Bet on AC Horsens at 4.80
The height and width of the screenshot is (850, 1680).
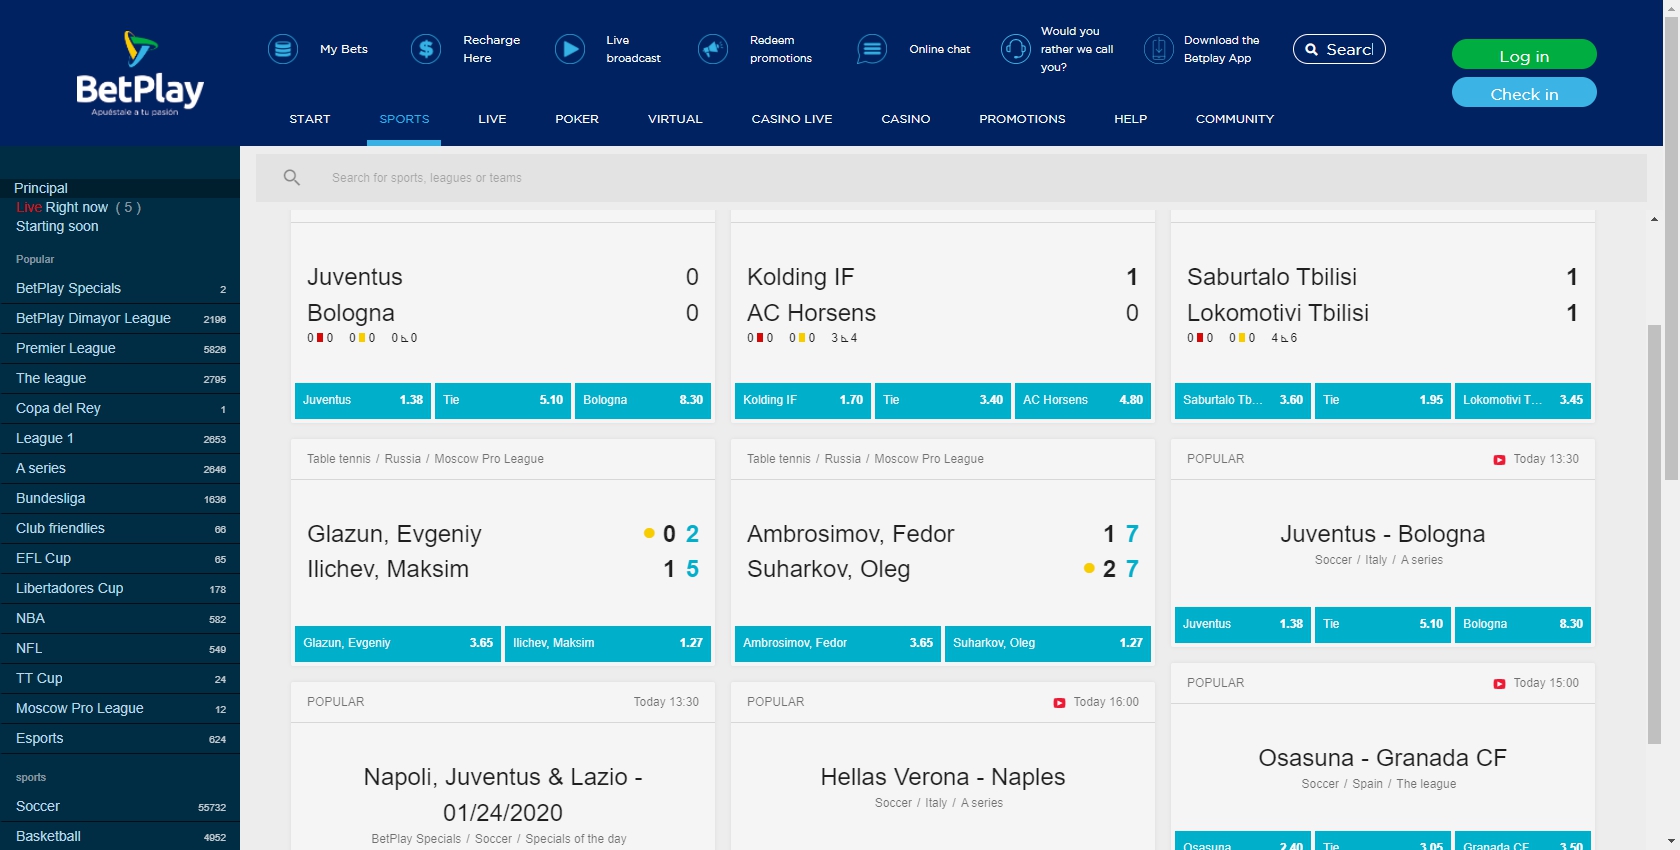point(1083,400)
